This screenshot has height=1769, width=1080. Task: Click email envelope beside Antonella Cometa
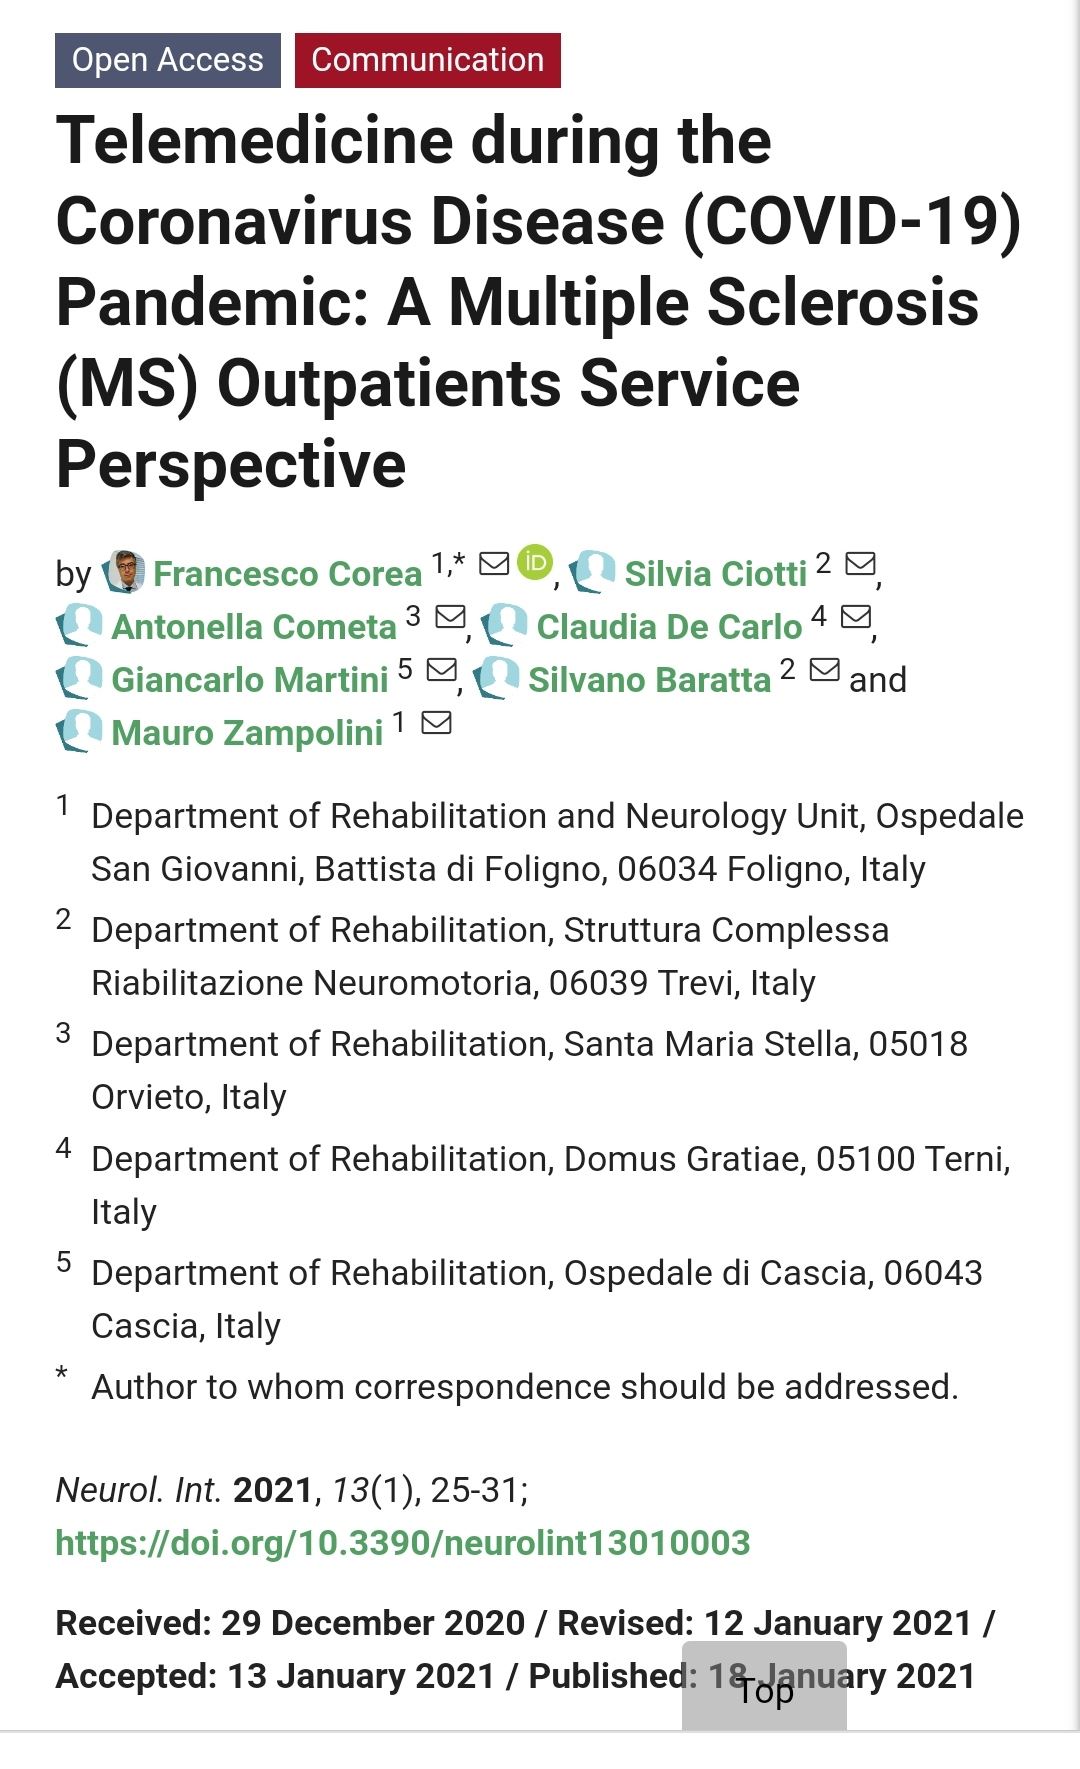451,617
